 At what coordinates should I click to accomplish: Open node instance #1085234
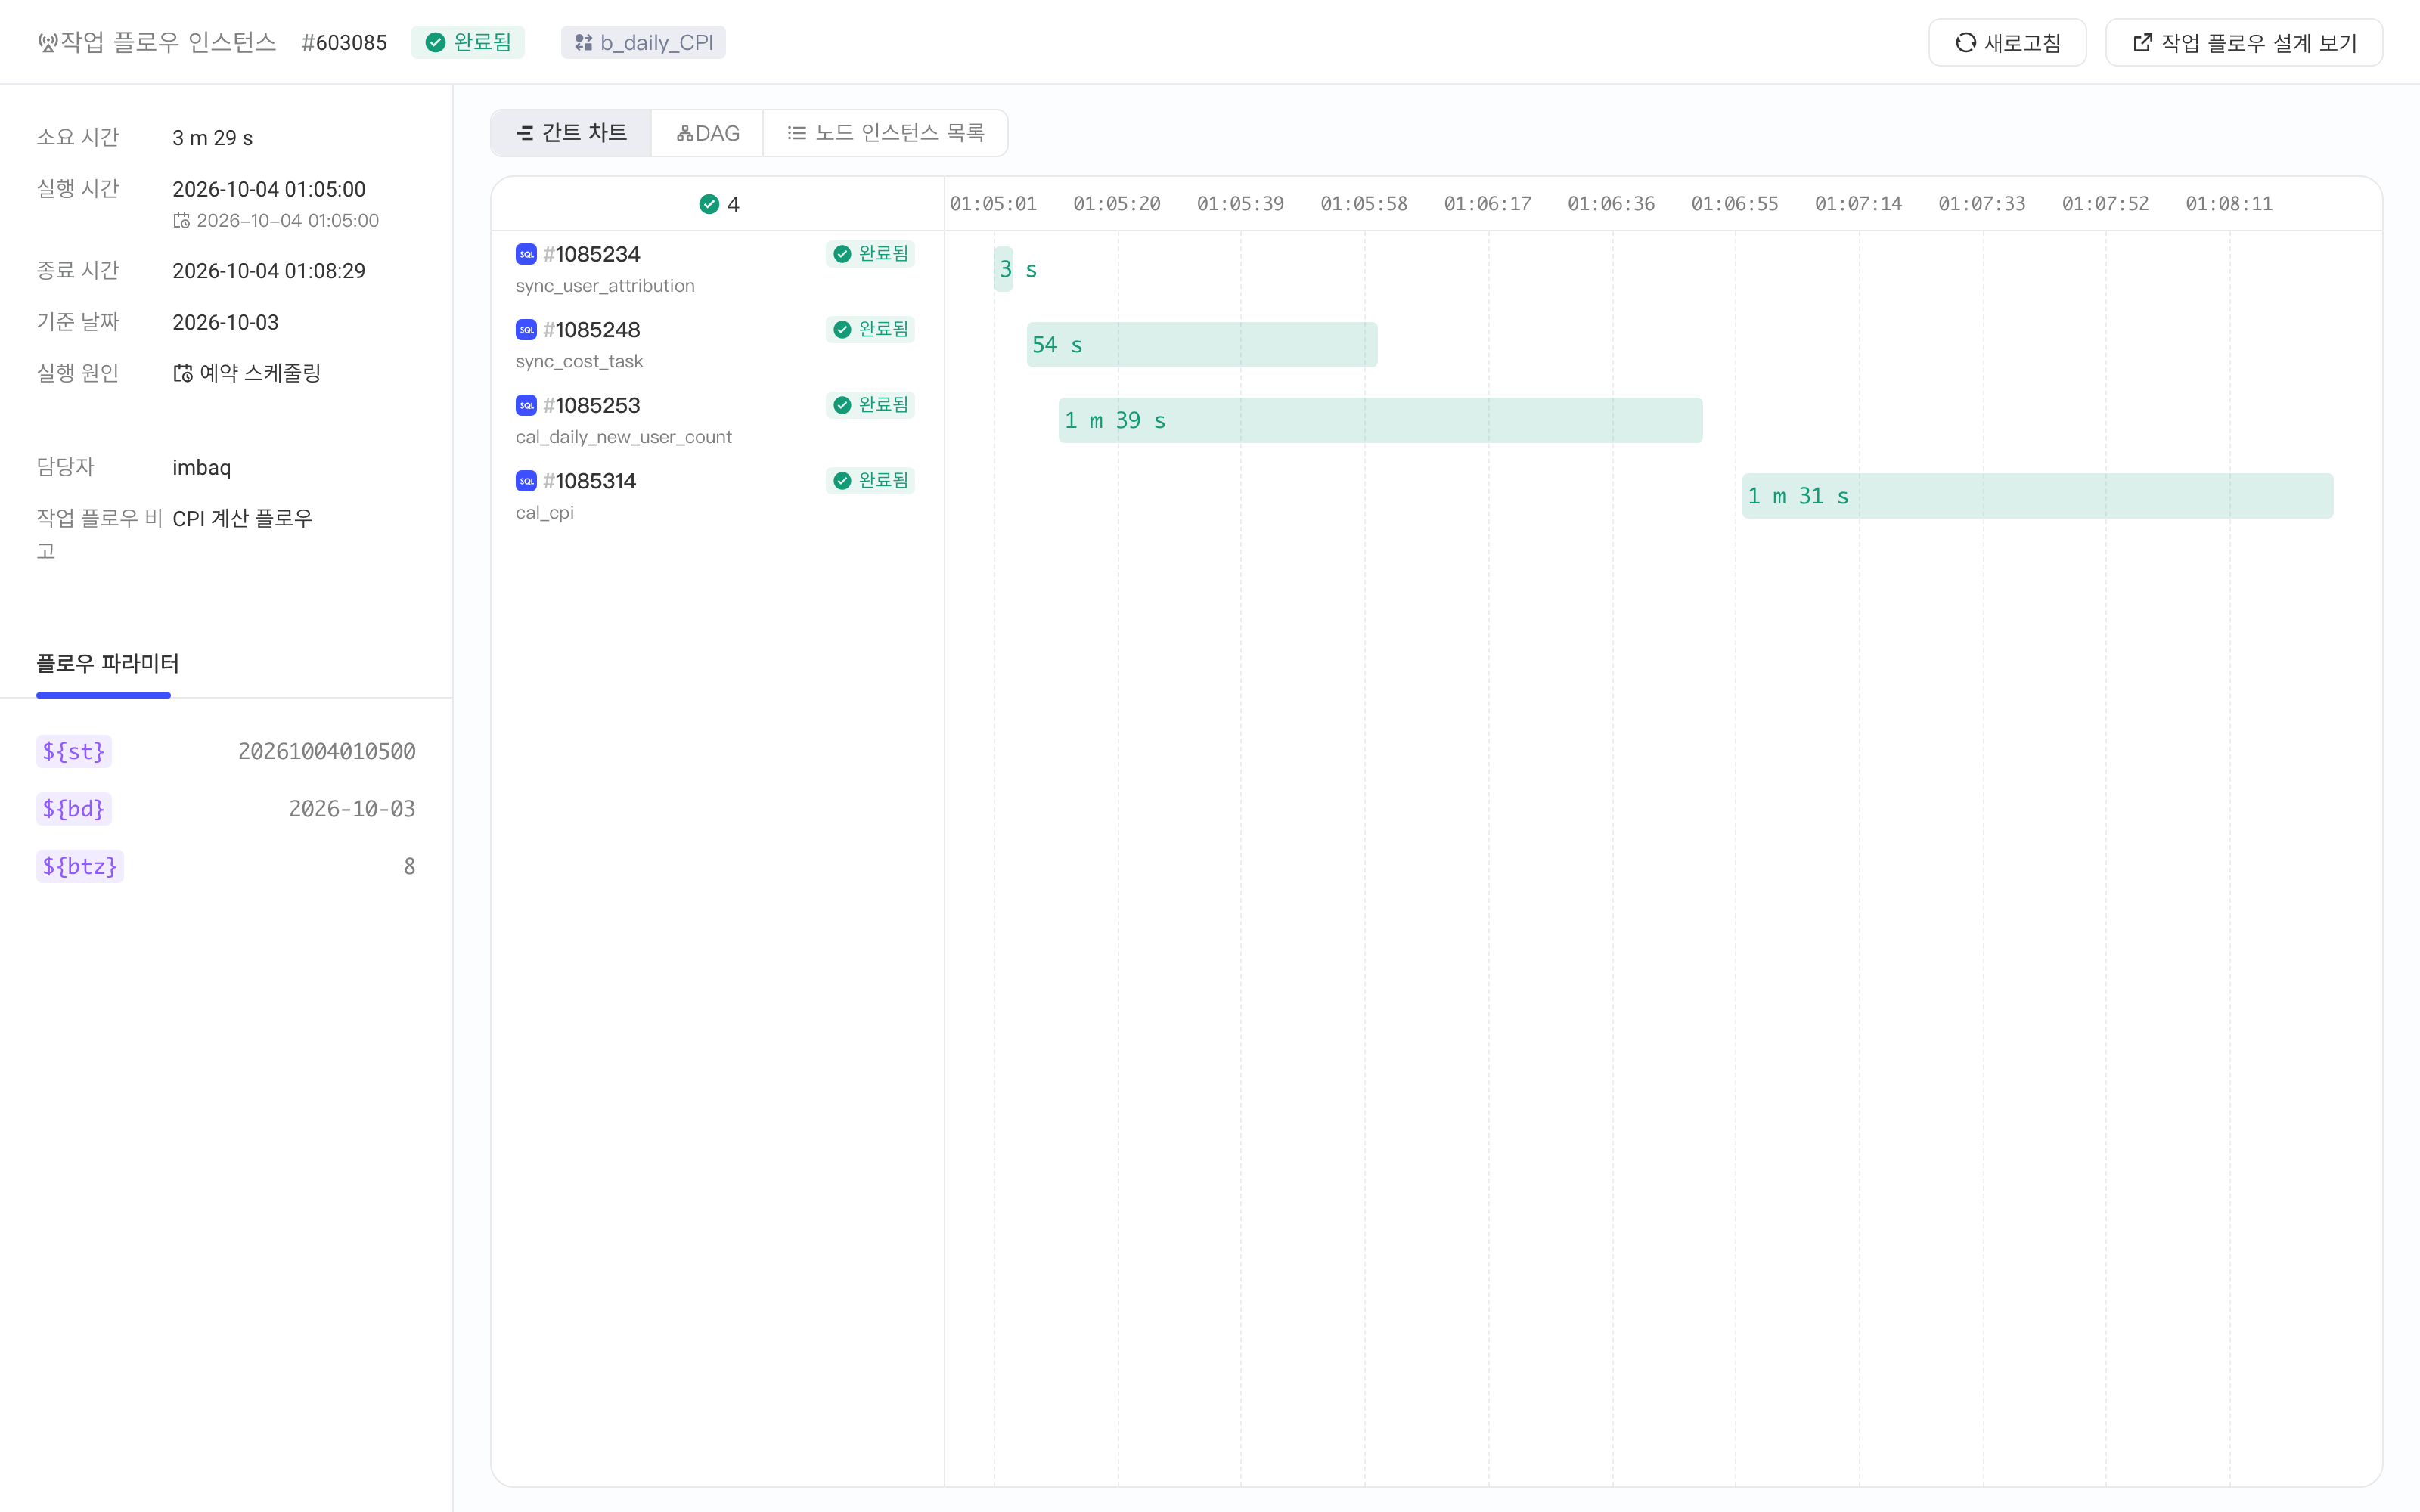pyautogui.click(x=591, y=254)
